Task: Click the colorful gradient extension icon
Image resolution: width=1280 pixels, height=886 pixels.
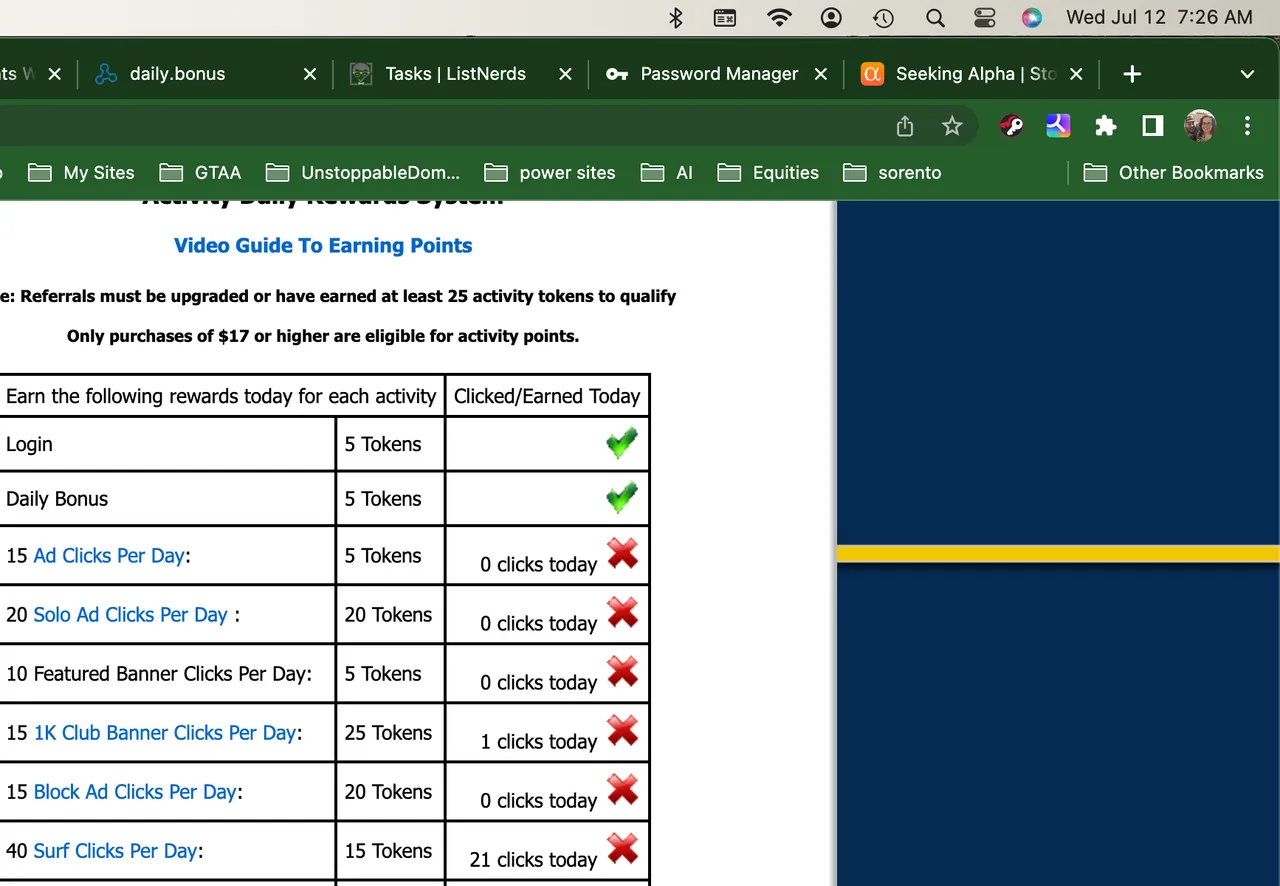Action: coord(1059,126)
